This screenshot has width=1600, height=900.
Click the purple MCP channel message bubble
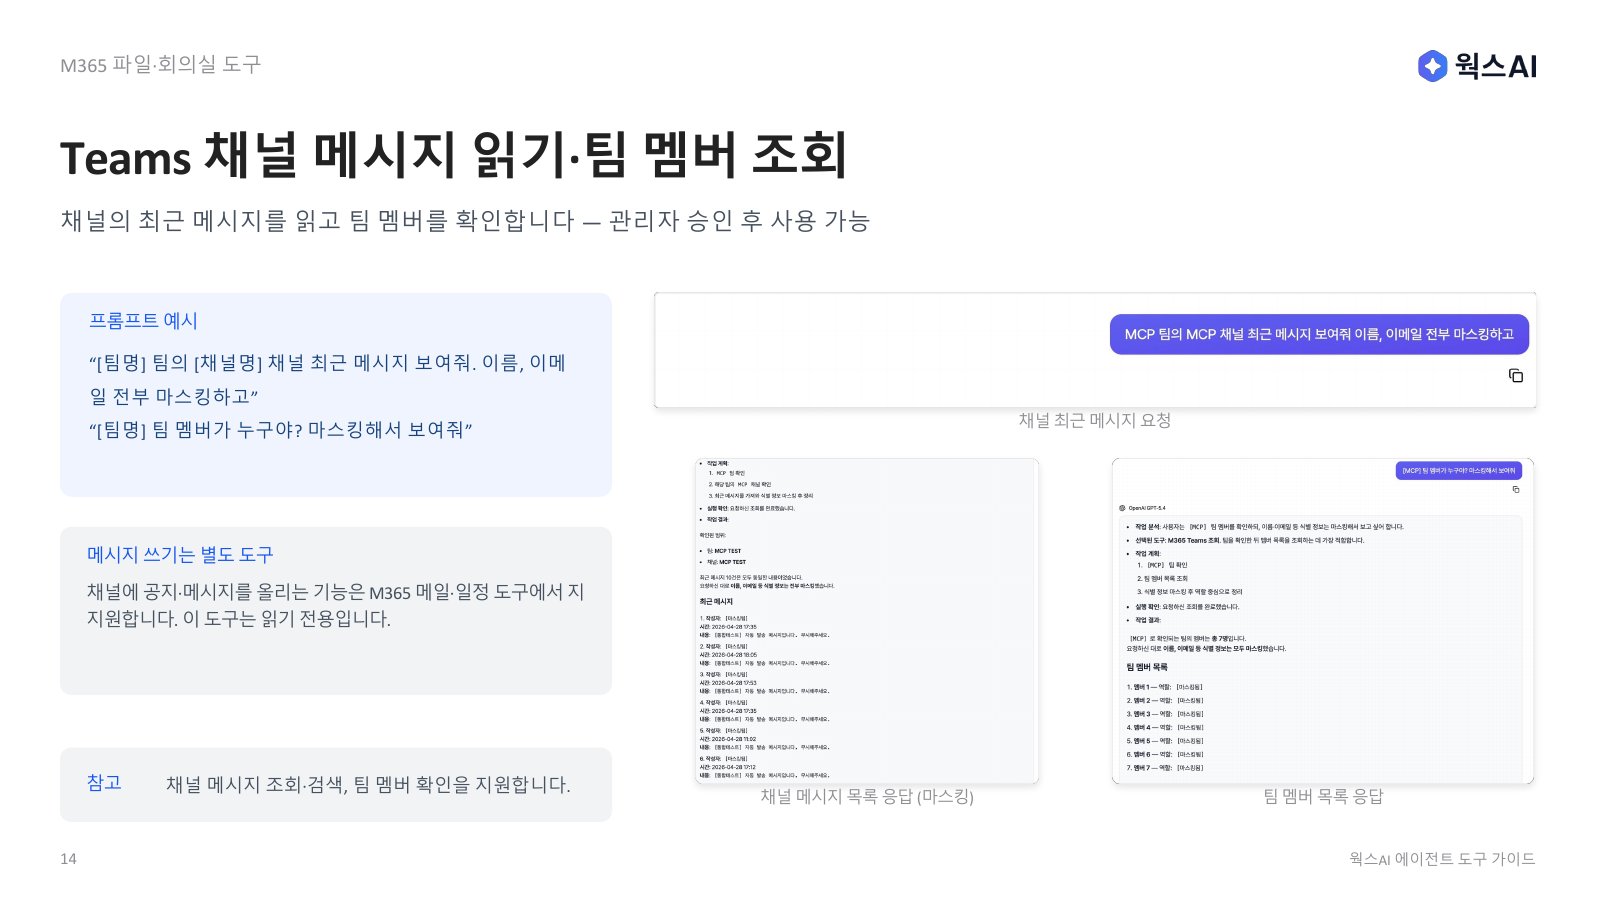(1319, 334)
